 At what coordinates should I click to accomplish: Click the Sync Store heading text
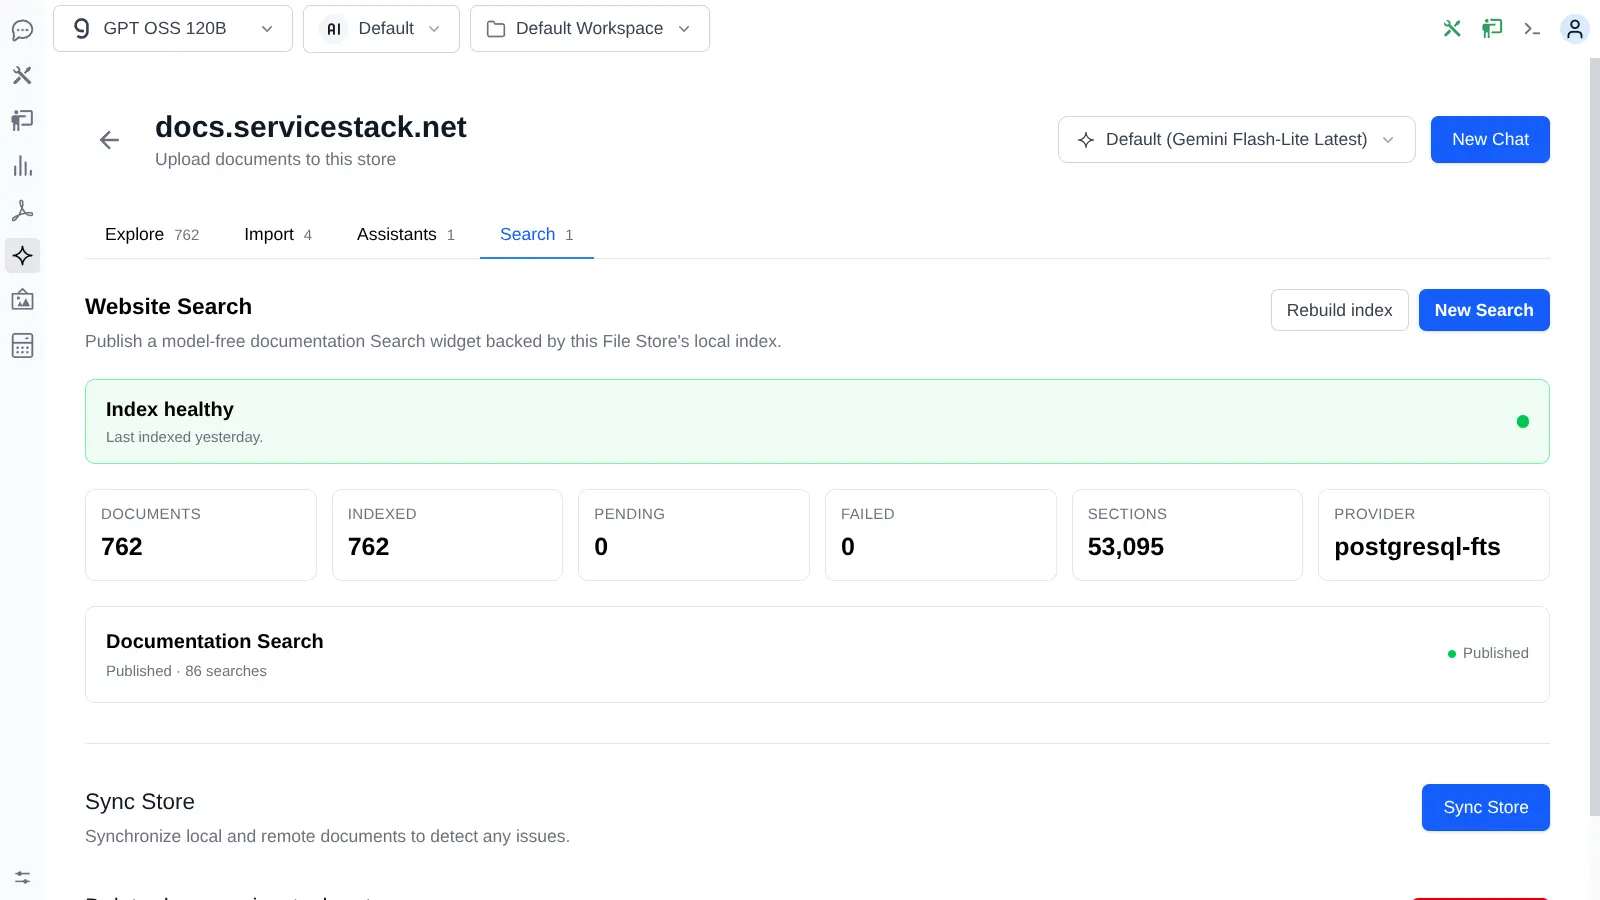click(x=140, y=802)
